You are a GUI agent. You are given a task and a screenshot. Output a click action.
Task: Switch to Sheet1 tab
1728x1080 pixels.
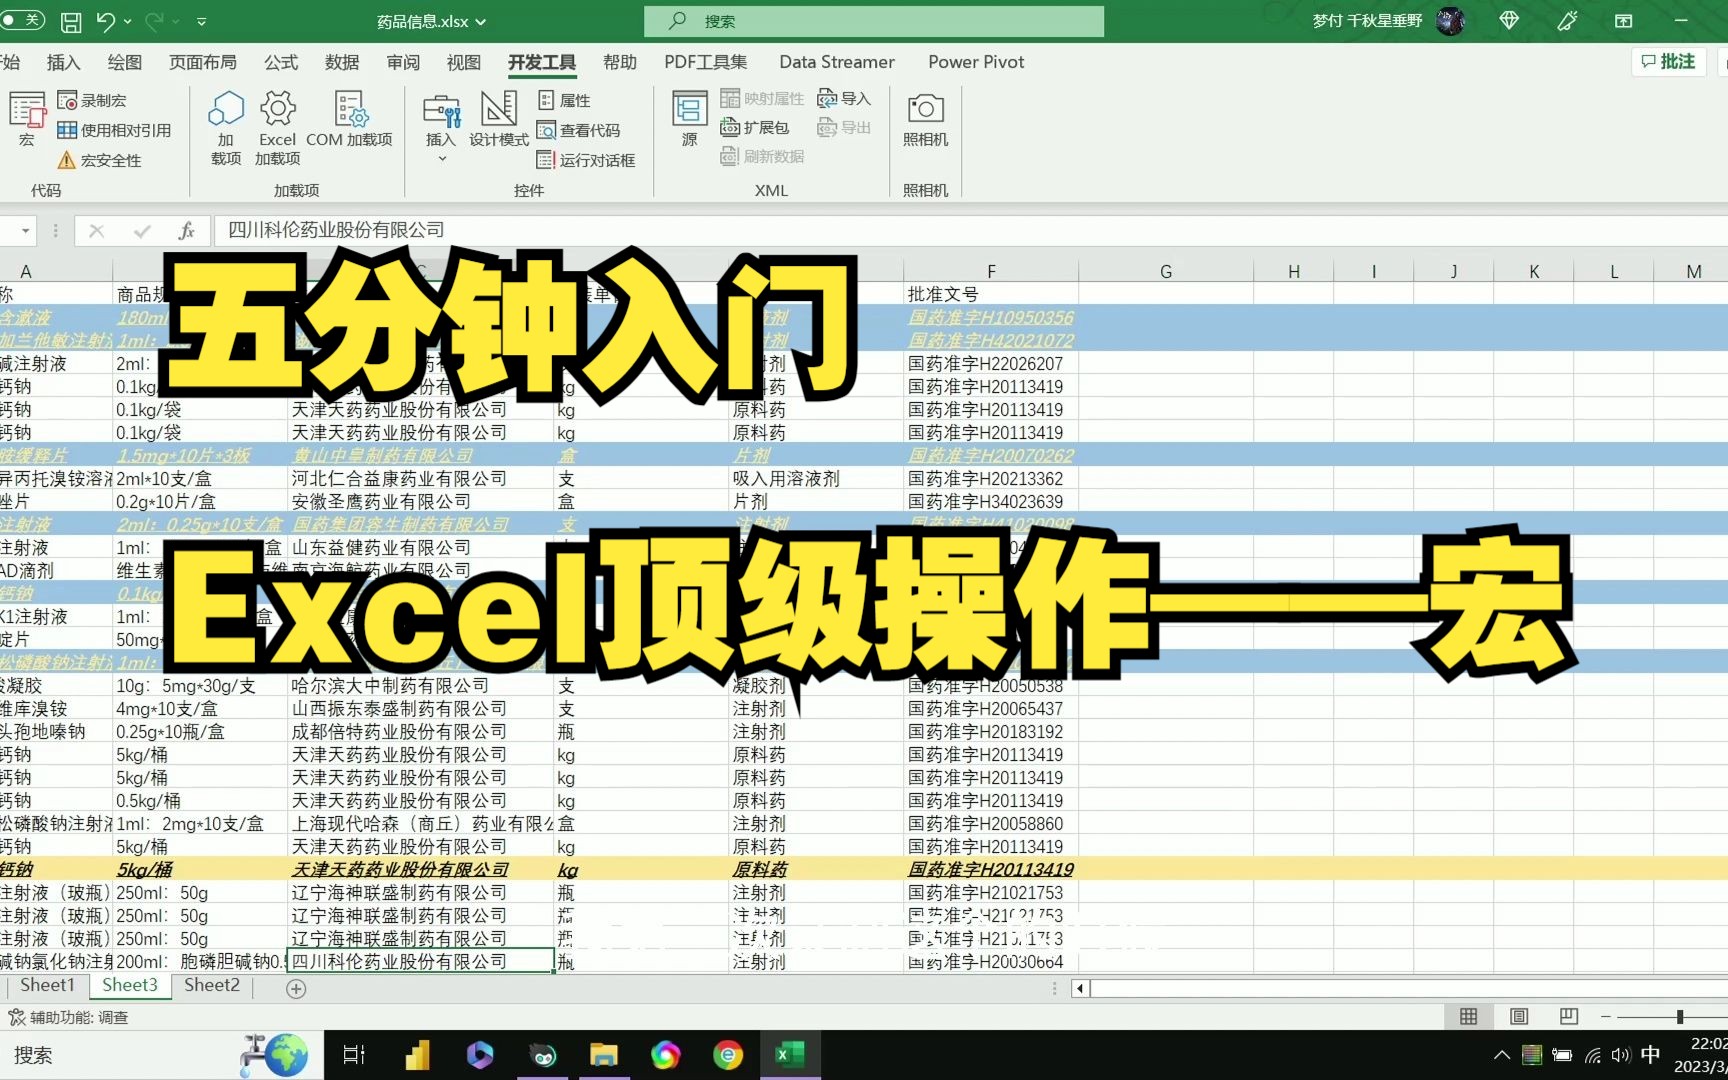pos(48,986)
